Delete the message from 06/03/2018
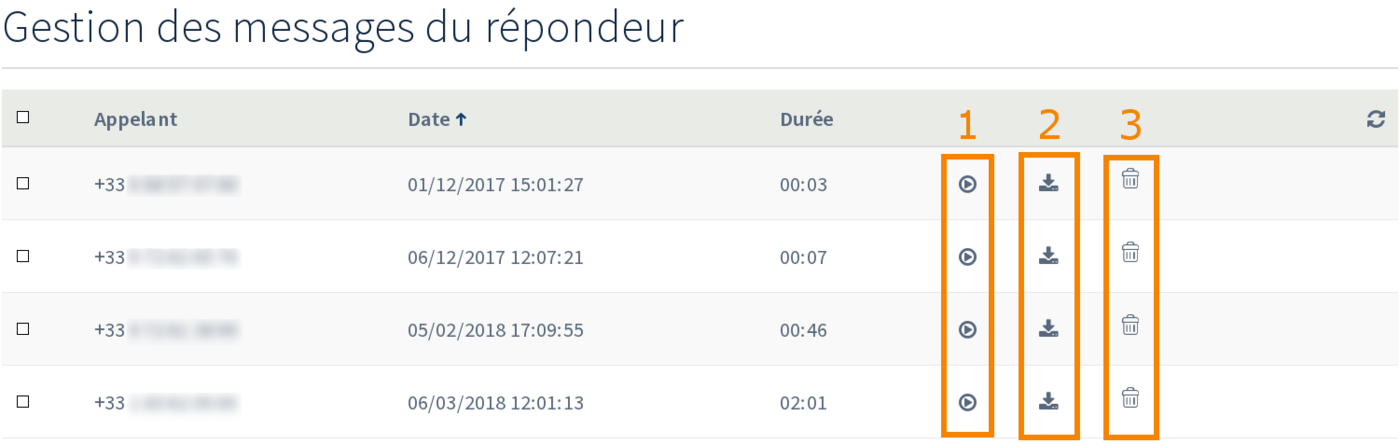 (1130, 398)
